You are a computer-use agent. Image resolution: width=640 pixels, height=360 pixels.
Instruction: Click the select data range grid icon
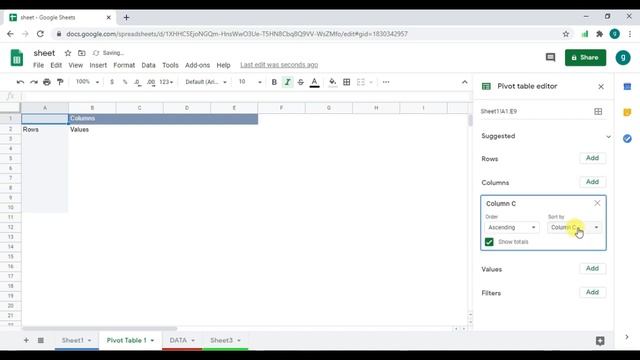(598, 111)
